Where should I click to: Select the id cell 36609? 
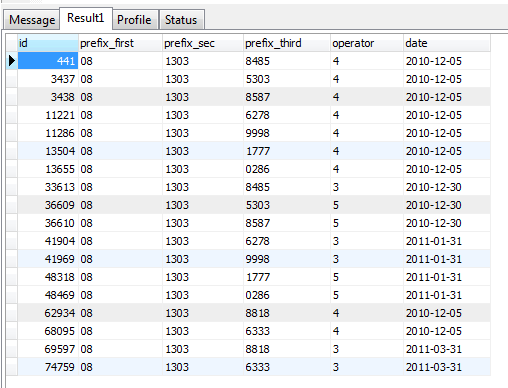click(x=48, y=205)
